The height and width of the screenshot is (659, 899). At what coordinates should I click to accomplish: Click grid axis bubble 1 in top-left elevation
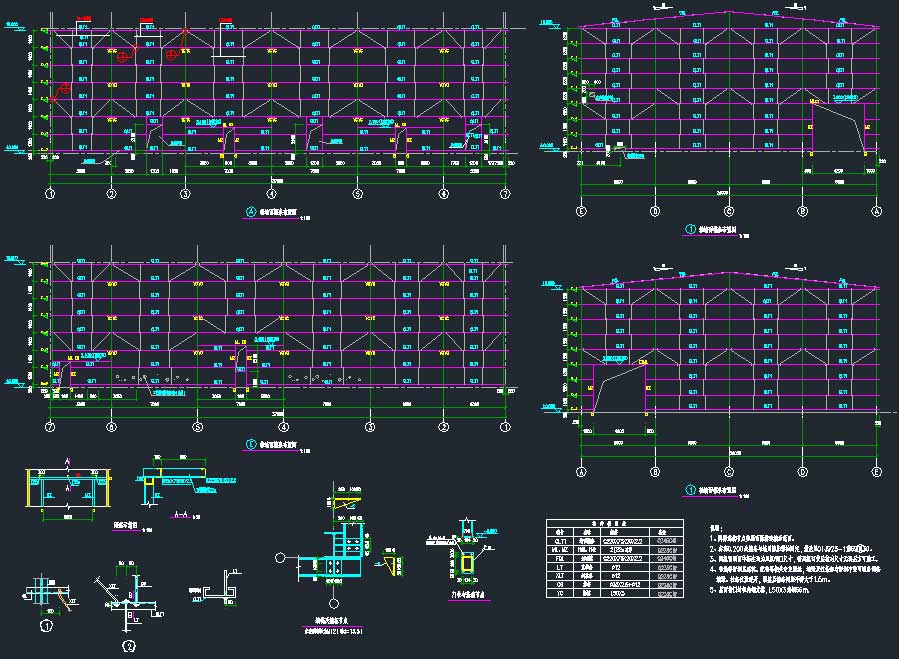tap(48, 194)
